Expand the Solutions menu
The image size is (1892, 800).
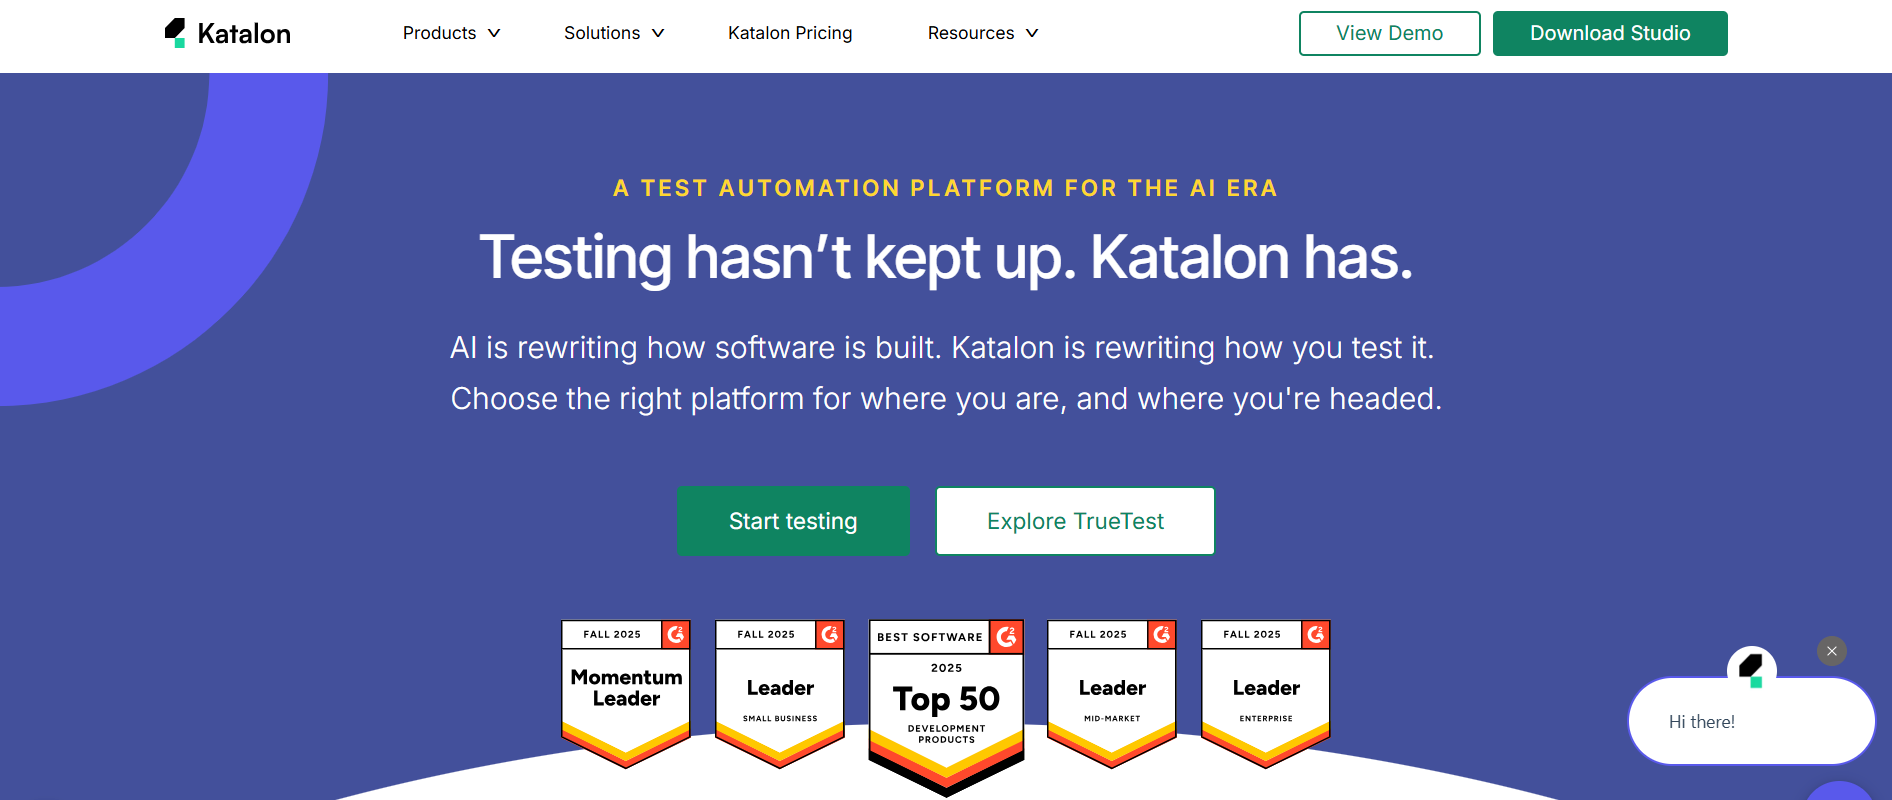pyautogui.click(x=613, y=33)
